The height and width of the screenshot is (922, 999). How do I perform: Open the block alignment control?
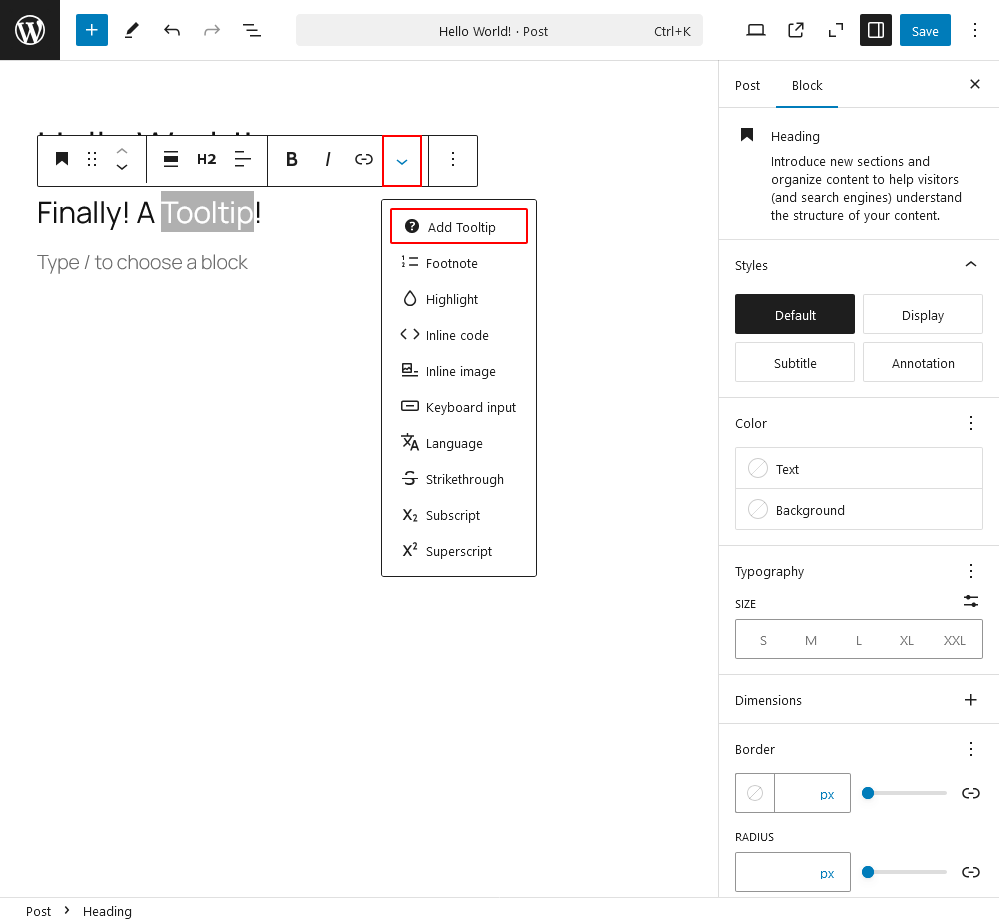coord(171,159)
